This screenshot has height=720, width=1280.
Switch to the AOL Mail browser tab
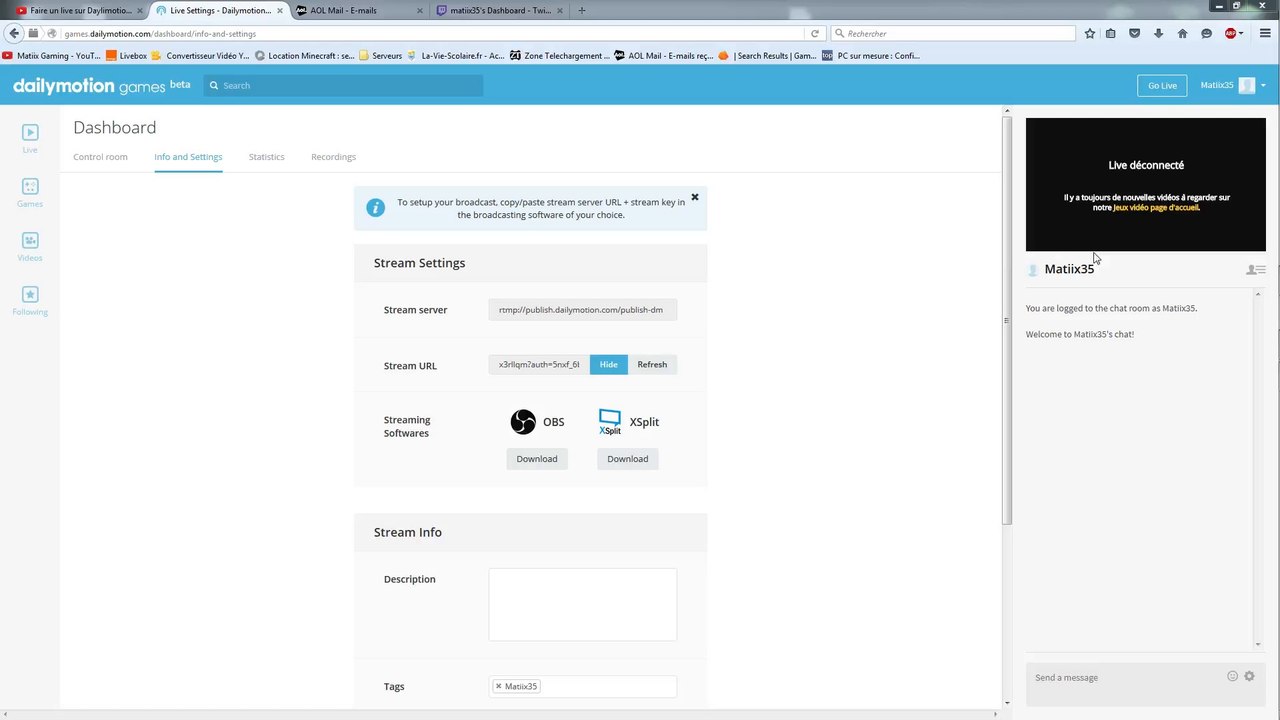360,10
